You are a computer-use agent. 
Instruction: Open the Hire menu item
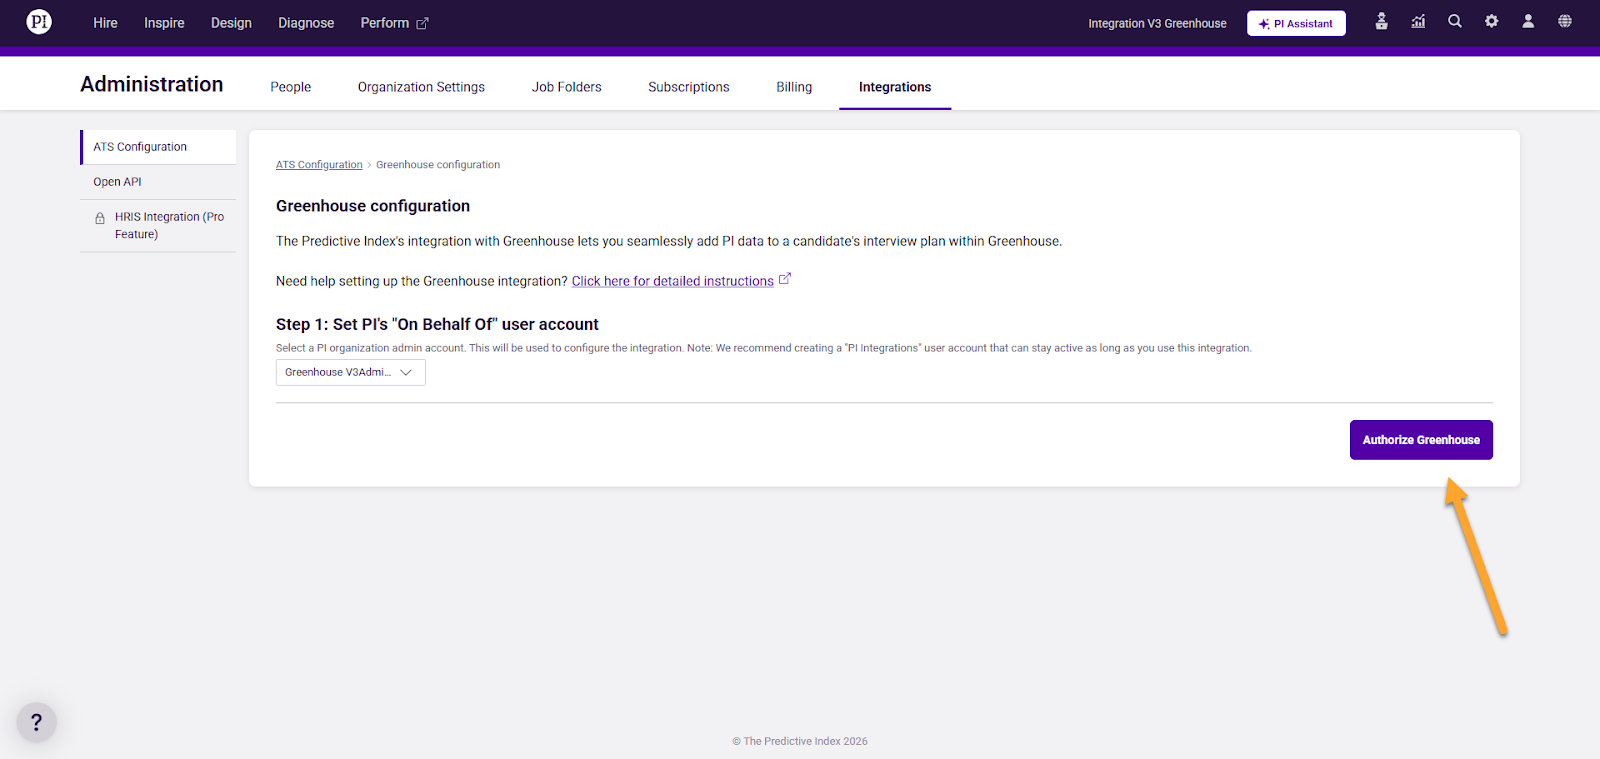coord(105,23)
